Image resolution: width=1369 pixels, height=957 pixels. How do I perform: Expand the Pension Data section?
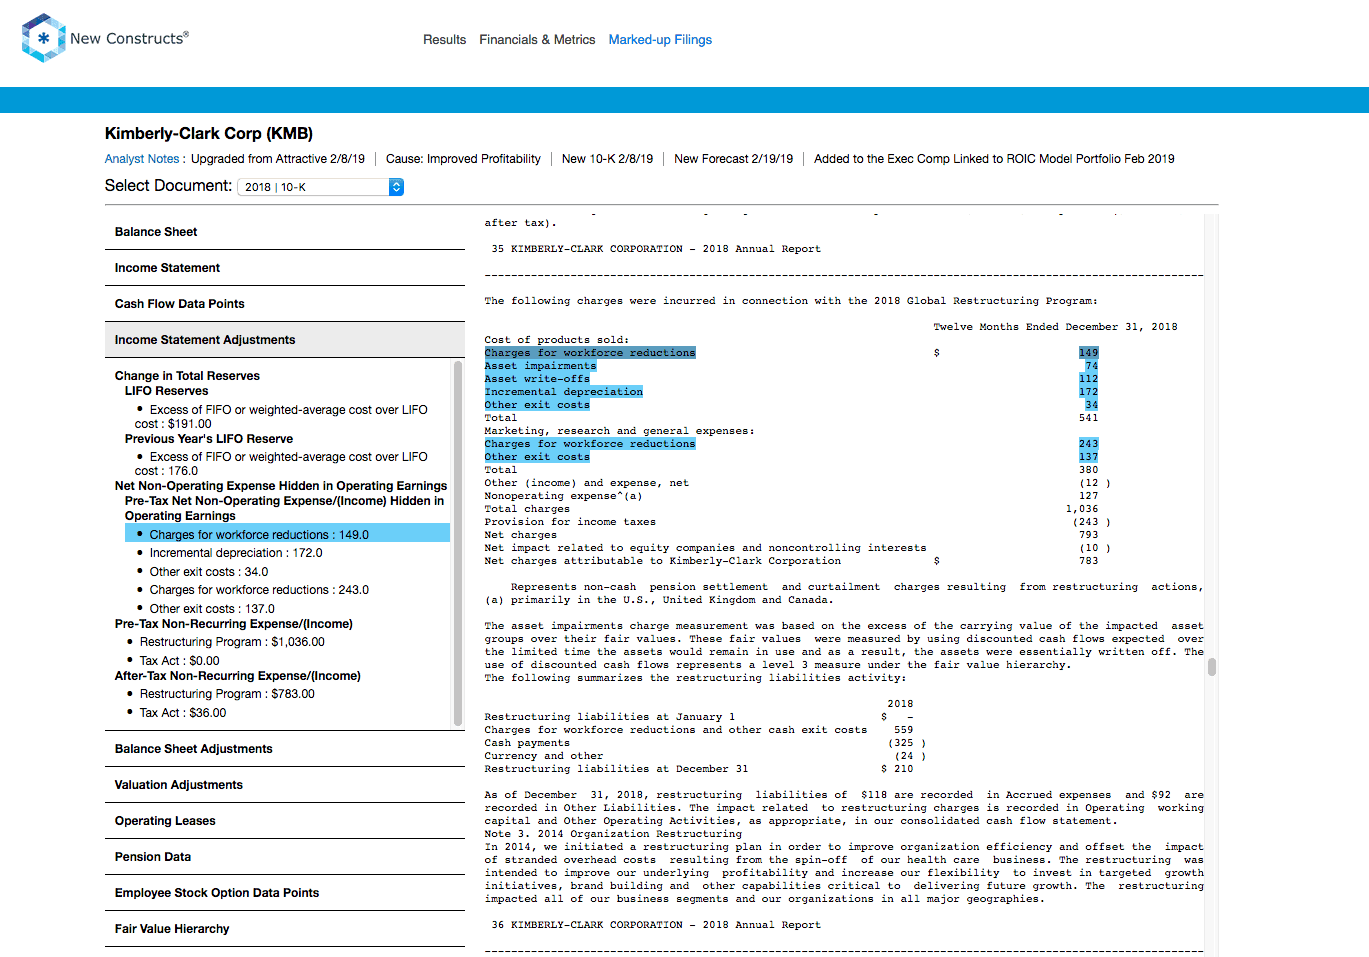click(x=285, y=857)
